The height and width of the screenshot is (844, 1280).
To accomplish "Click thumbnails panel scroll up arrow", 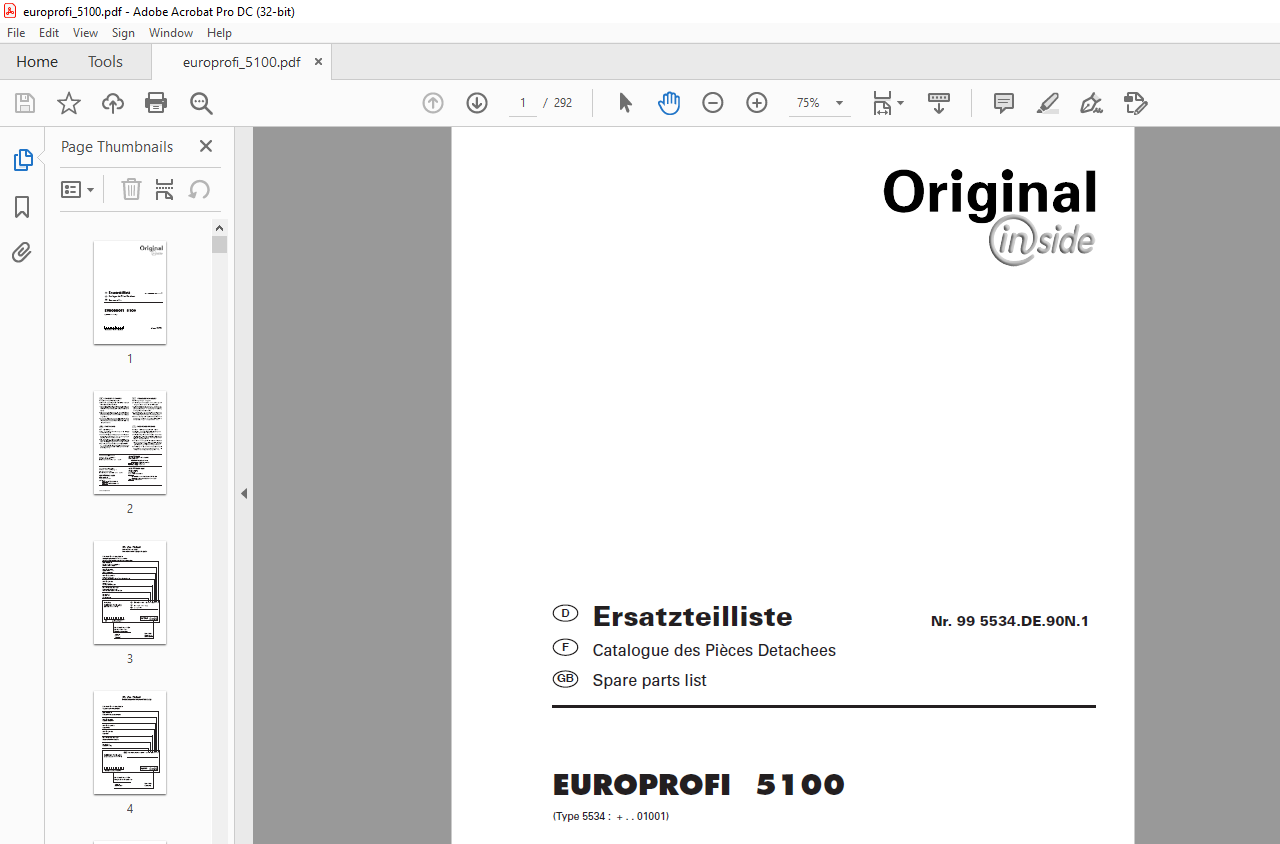I will (x=220, y=227).
